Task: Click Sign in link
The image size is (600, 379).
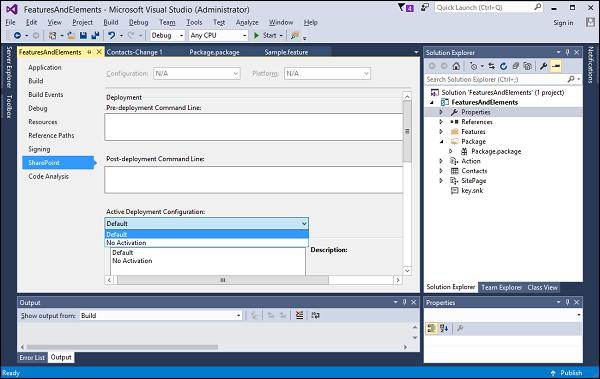Action: pos(563,23)
